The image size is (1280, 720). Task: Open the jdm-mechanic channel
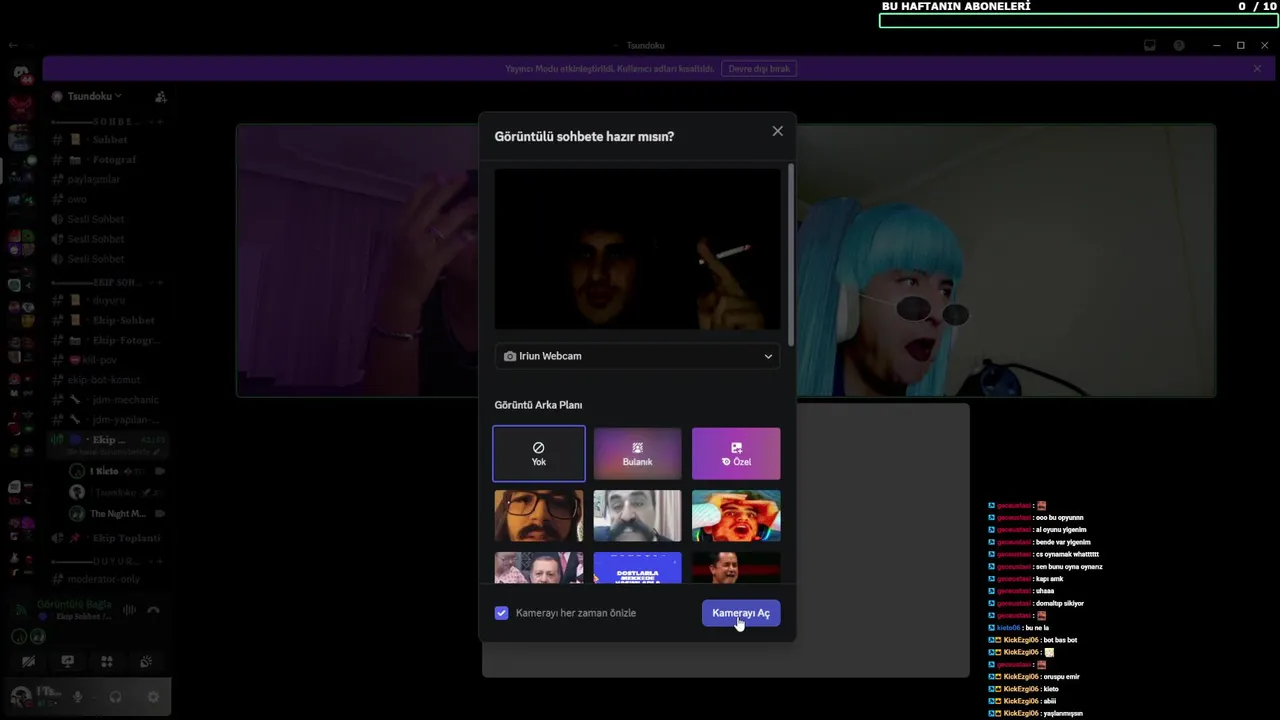click(109, 400)
